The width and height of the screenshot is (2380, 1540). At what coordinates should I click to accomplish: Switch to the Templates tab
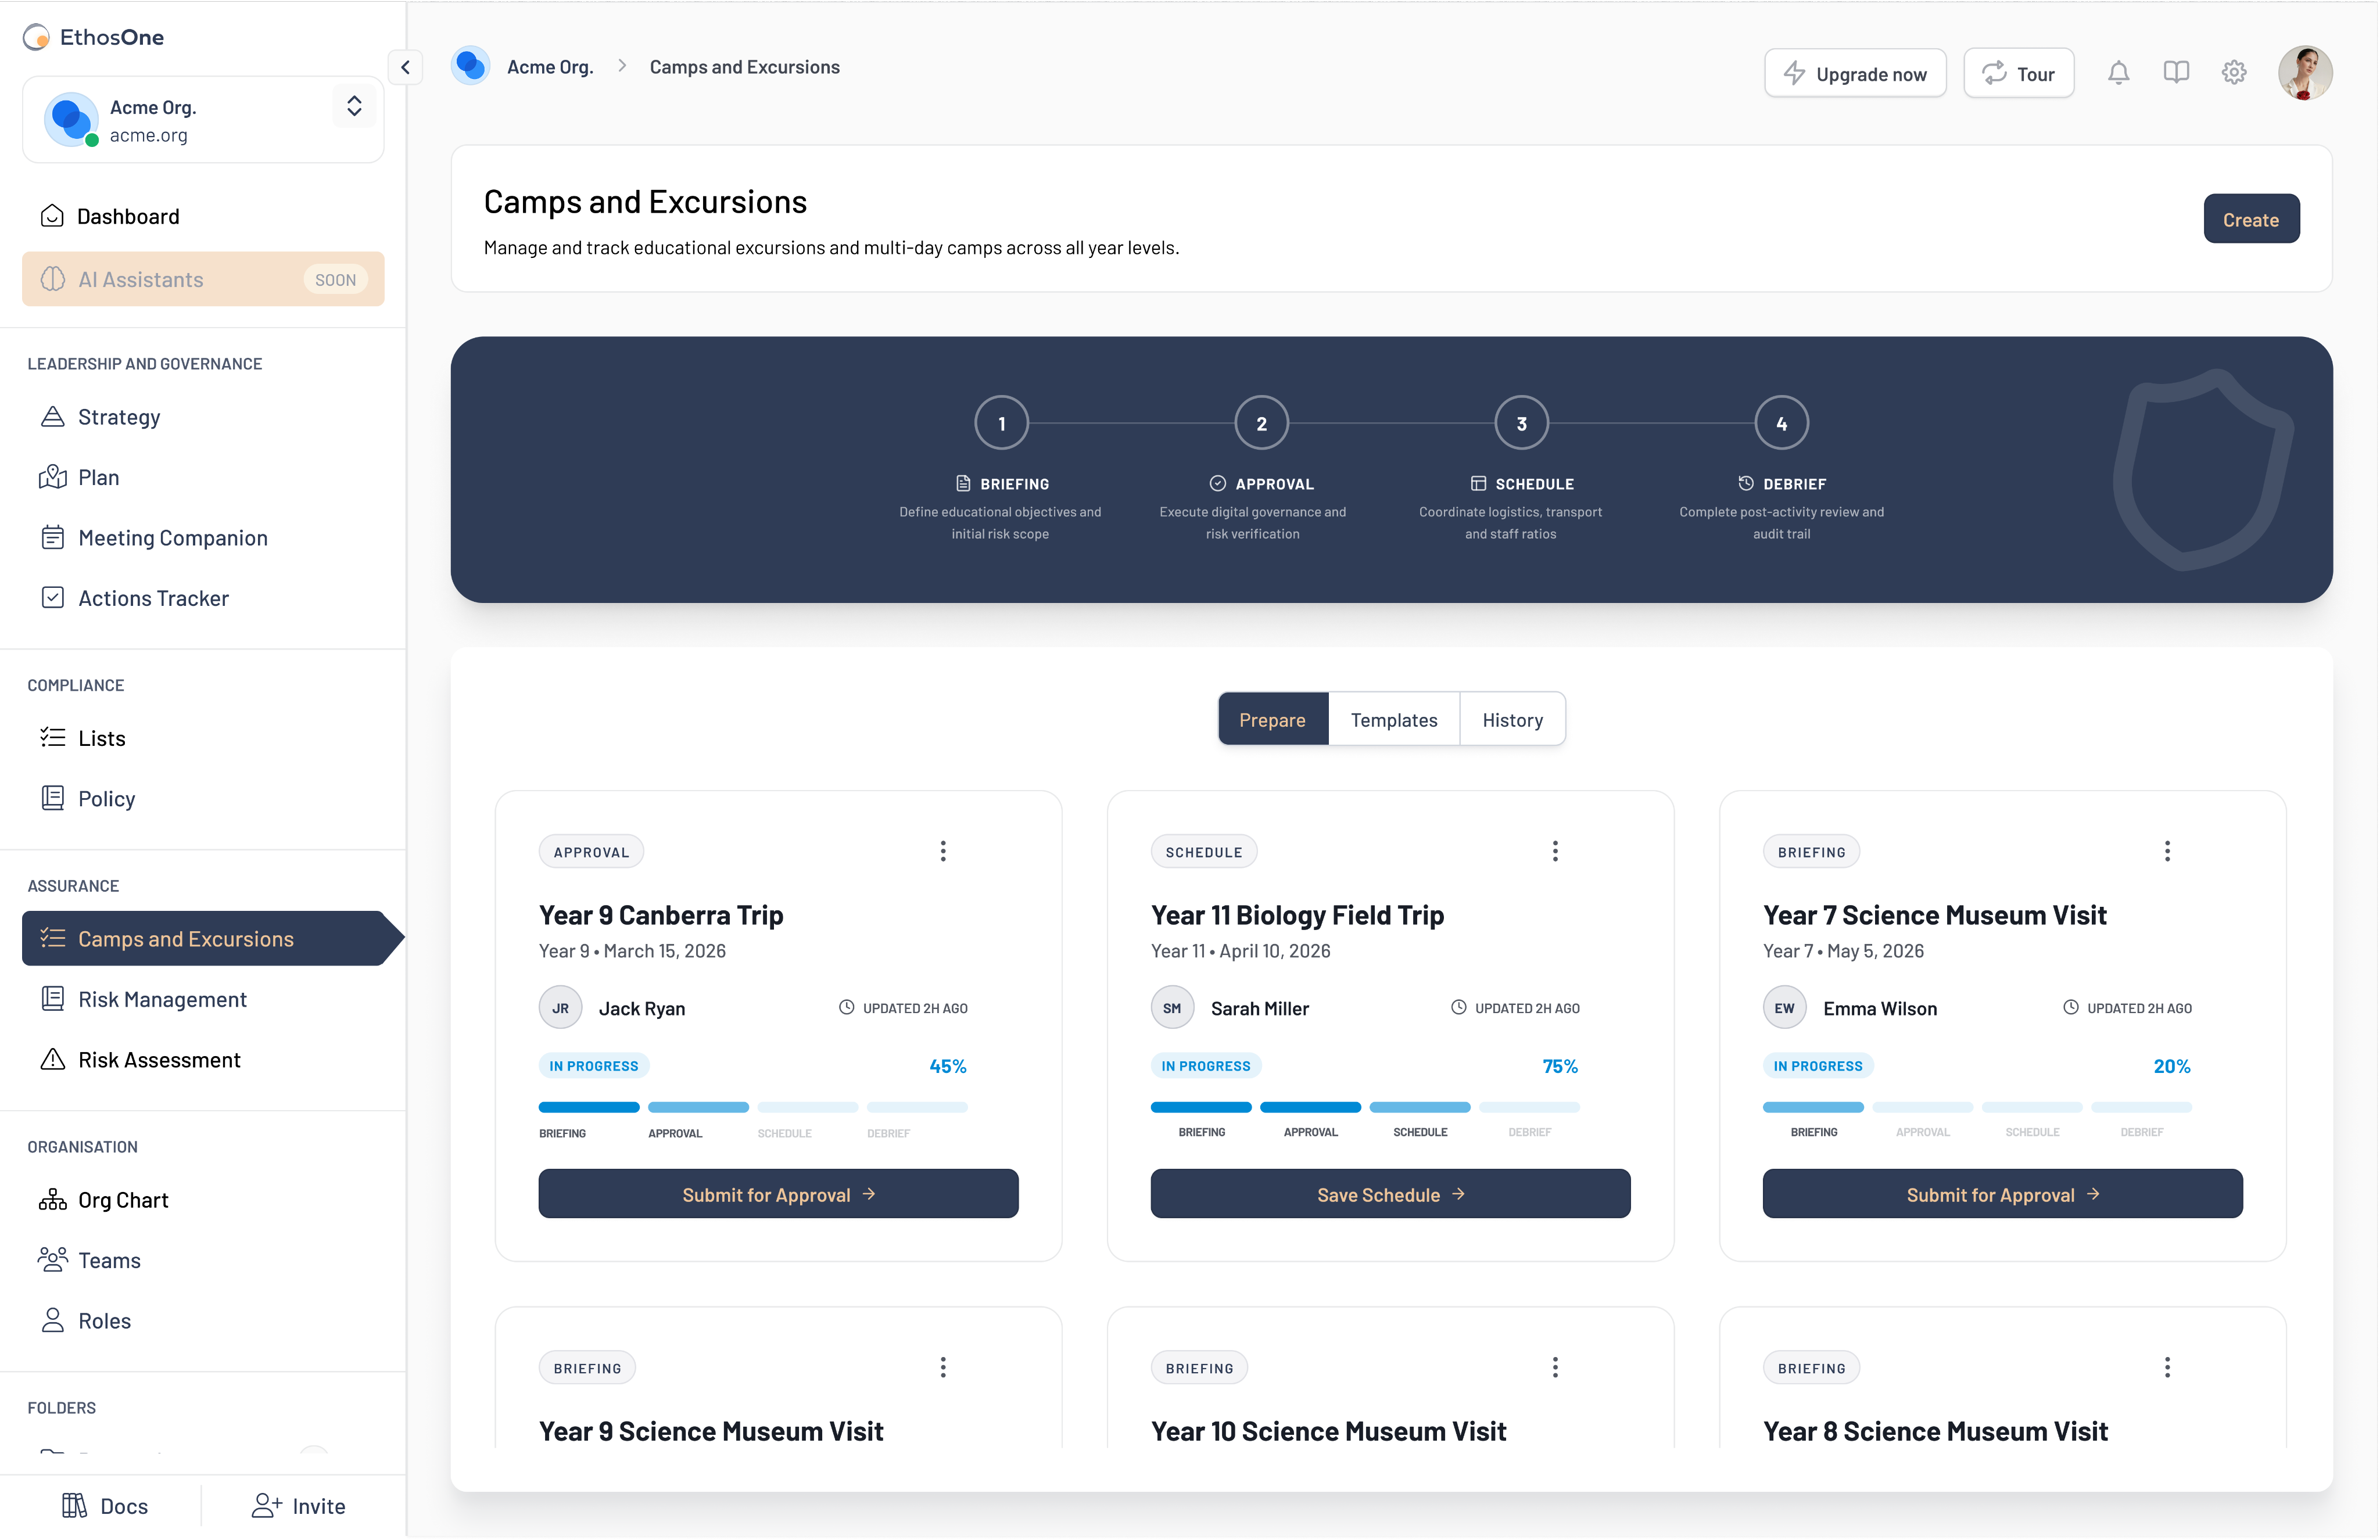pyautogui.click(x=1393, y=720)
